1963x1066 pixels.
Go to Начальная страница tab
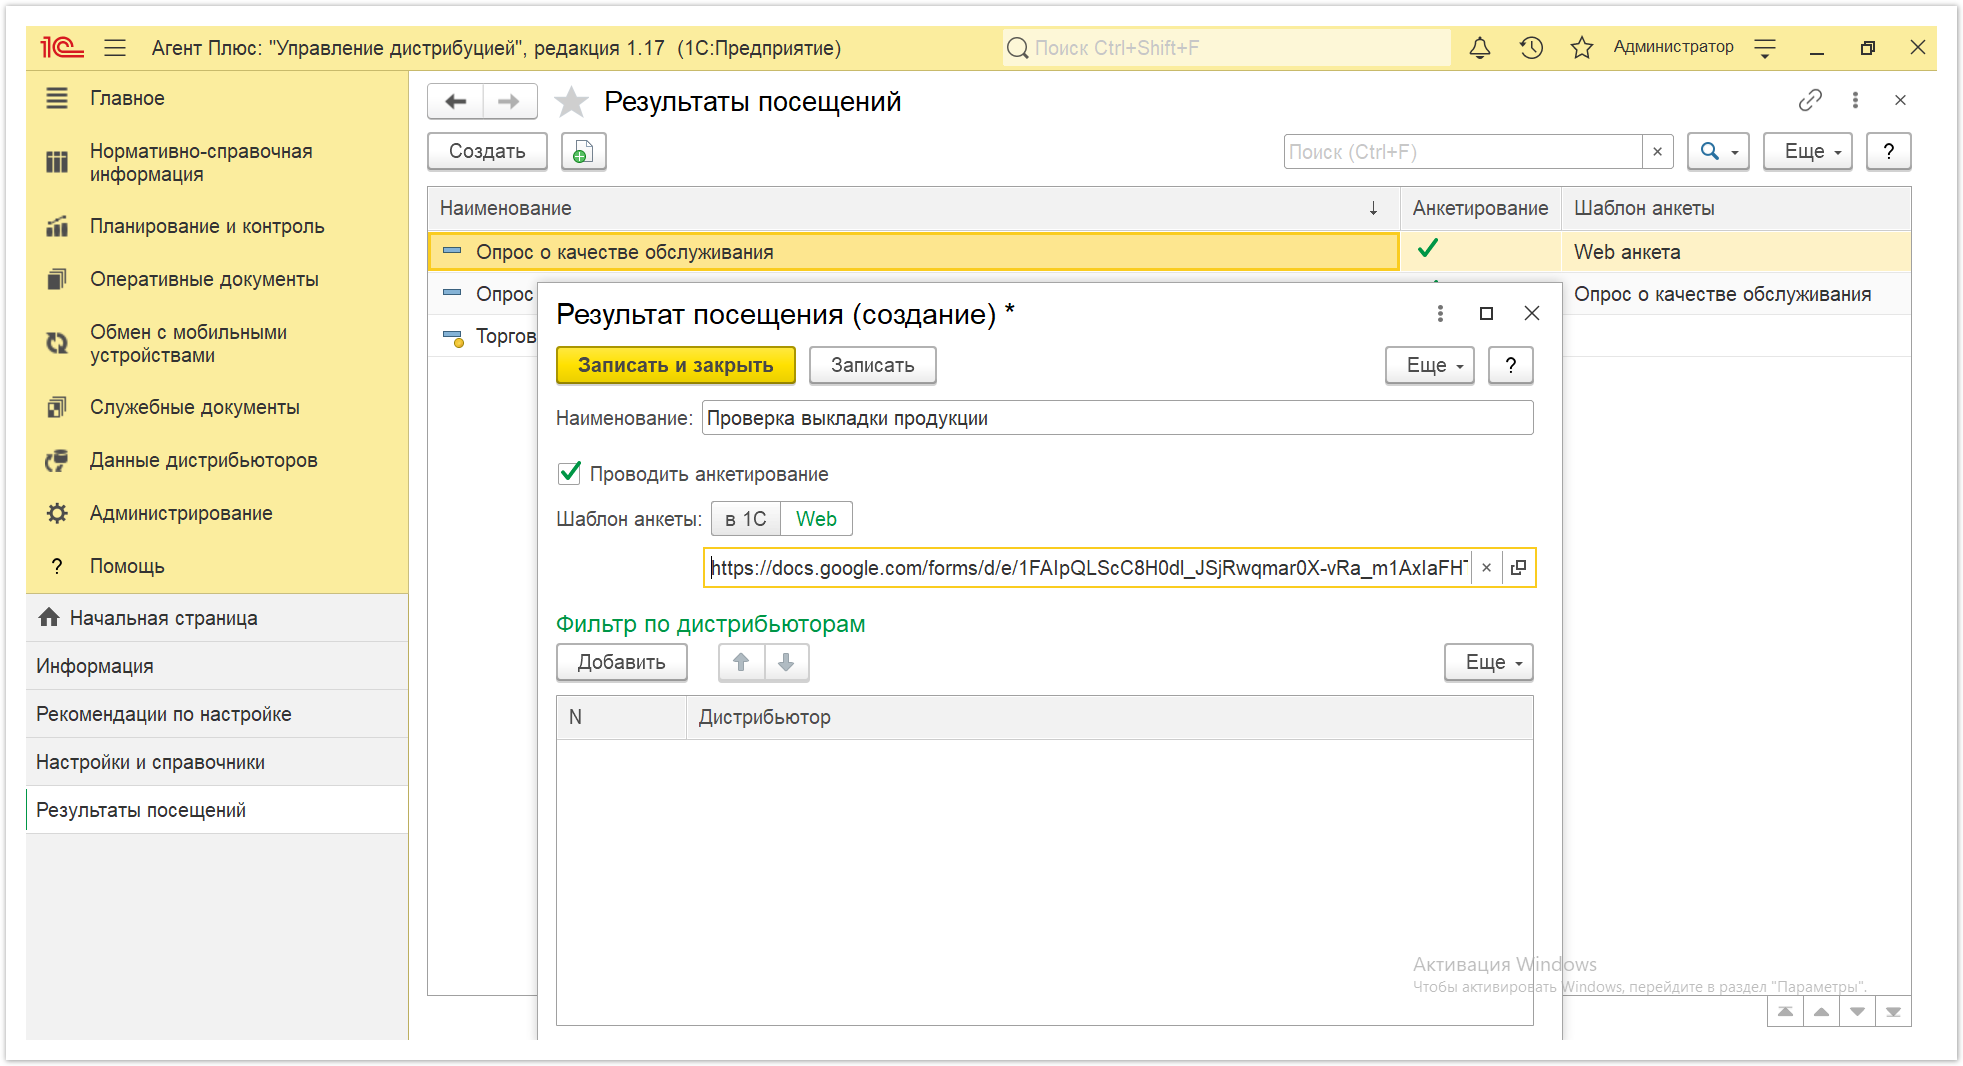click(217, 618)
